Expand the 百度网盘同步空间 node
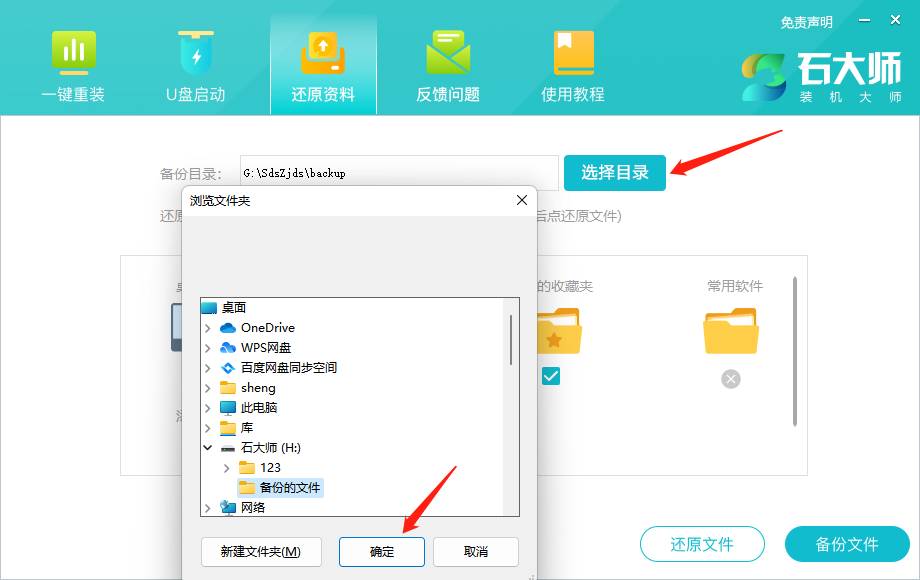 point(208,368)
